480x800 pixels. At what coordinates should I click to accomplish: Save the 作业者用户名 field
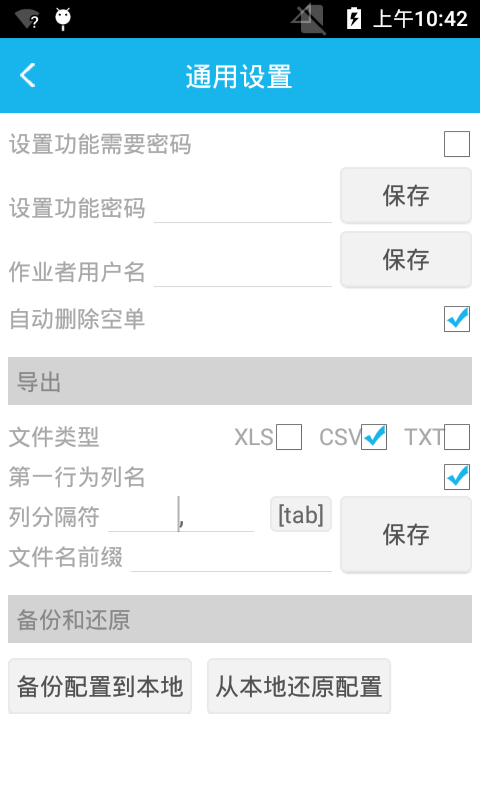click(406, 259)
